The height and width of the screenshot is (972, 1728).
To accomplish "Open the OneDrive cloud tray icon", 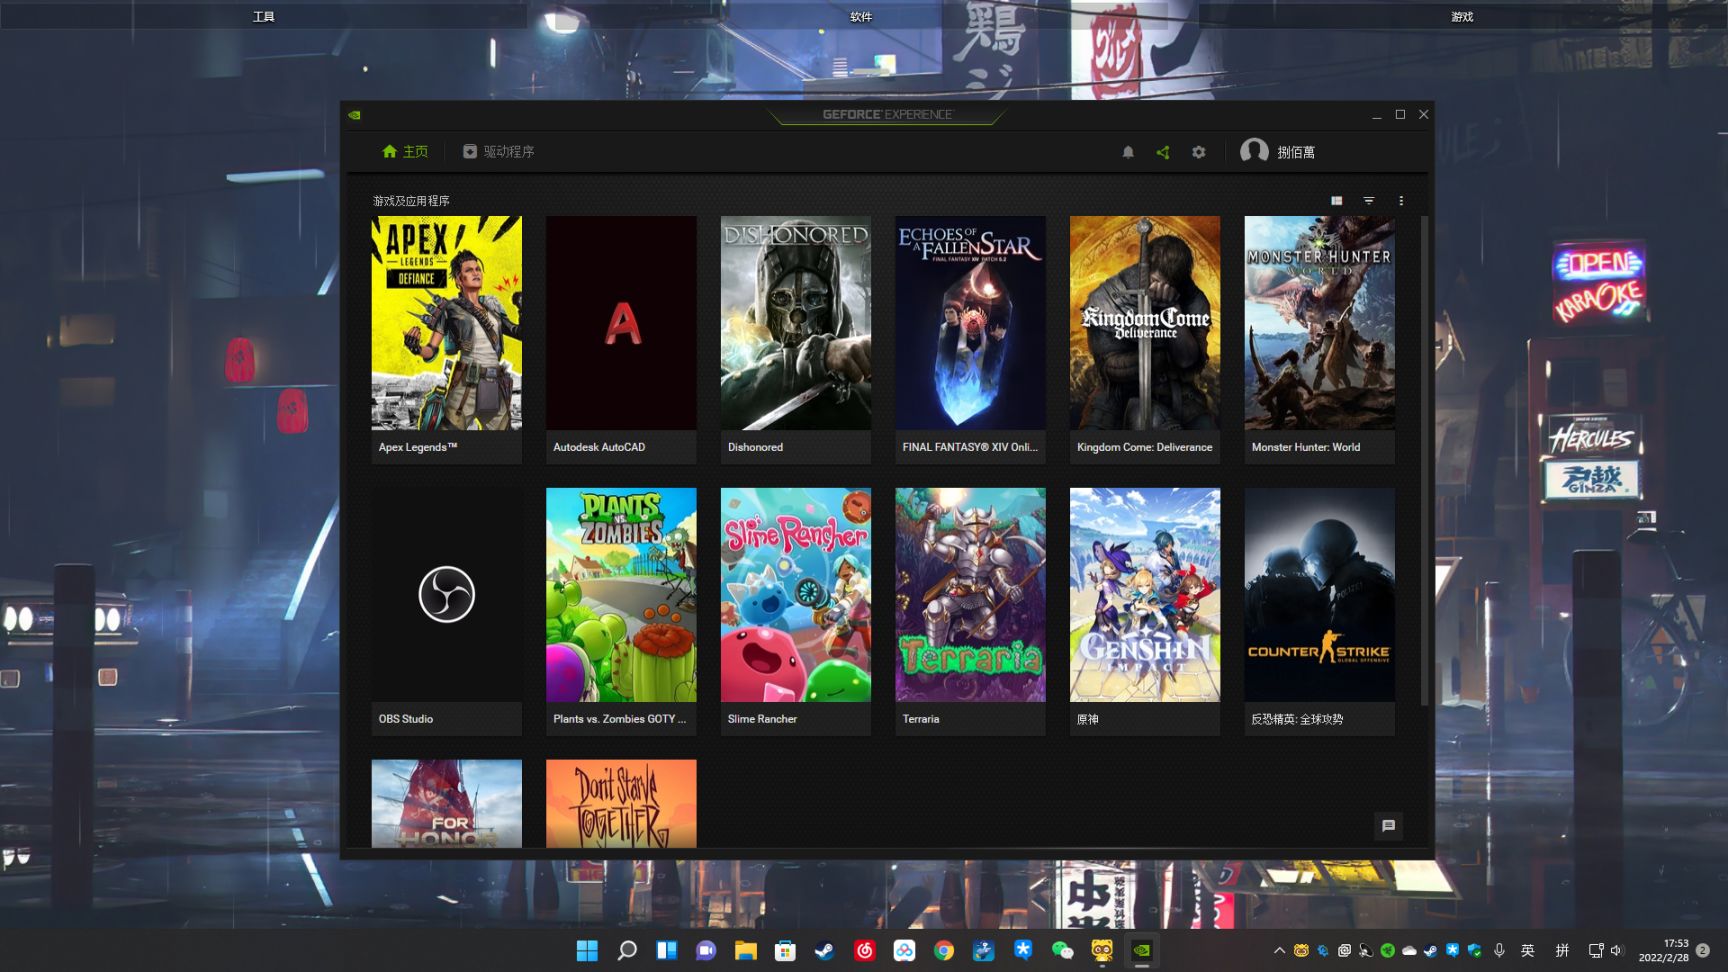I will click(x=1409, y=950).
